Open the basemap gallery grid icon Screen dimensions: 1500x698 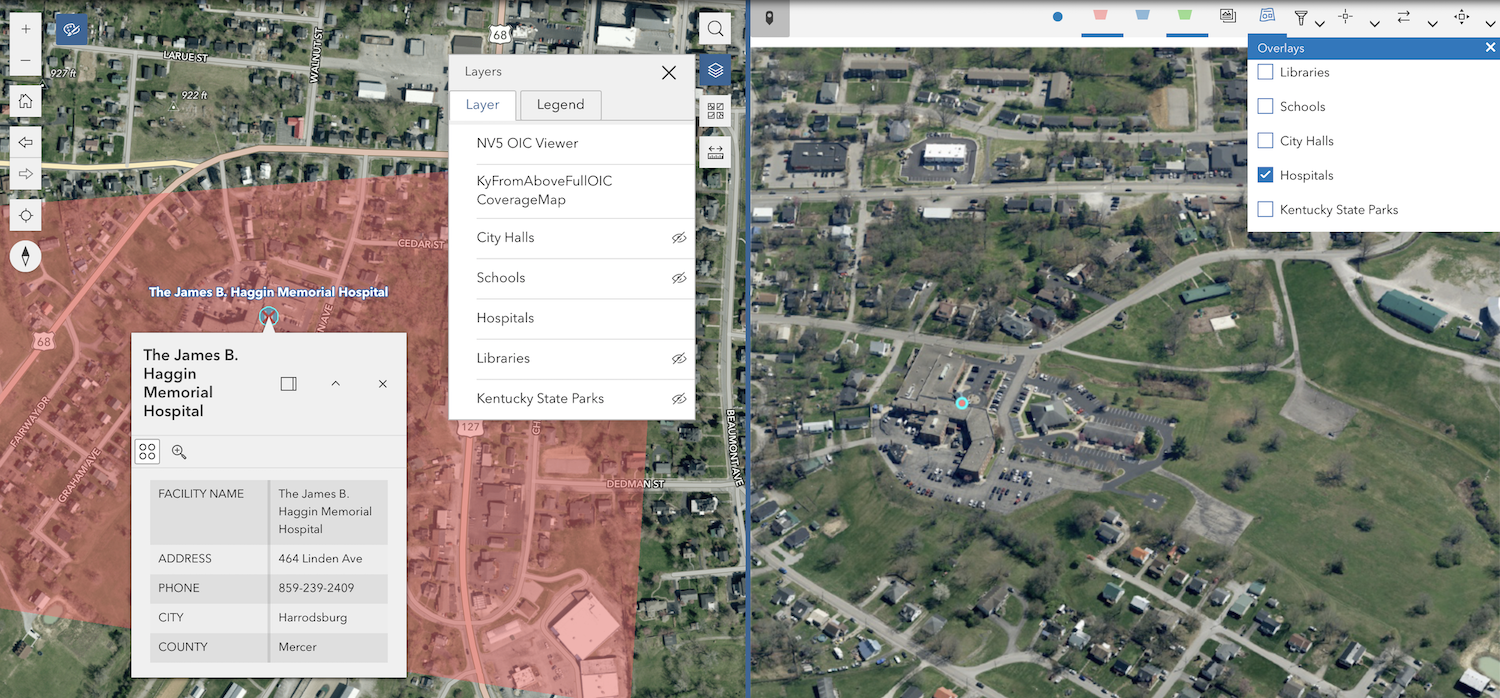click(715, 111)
